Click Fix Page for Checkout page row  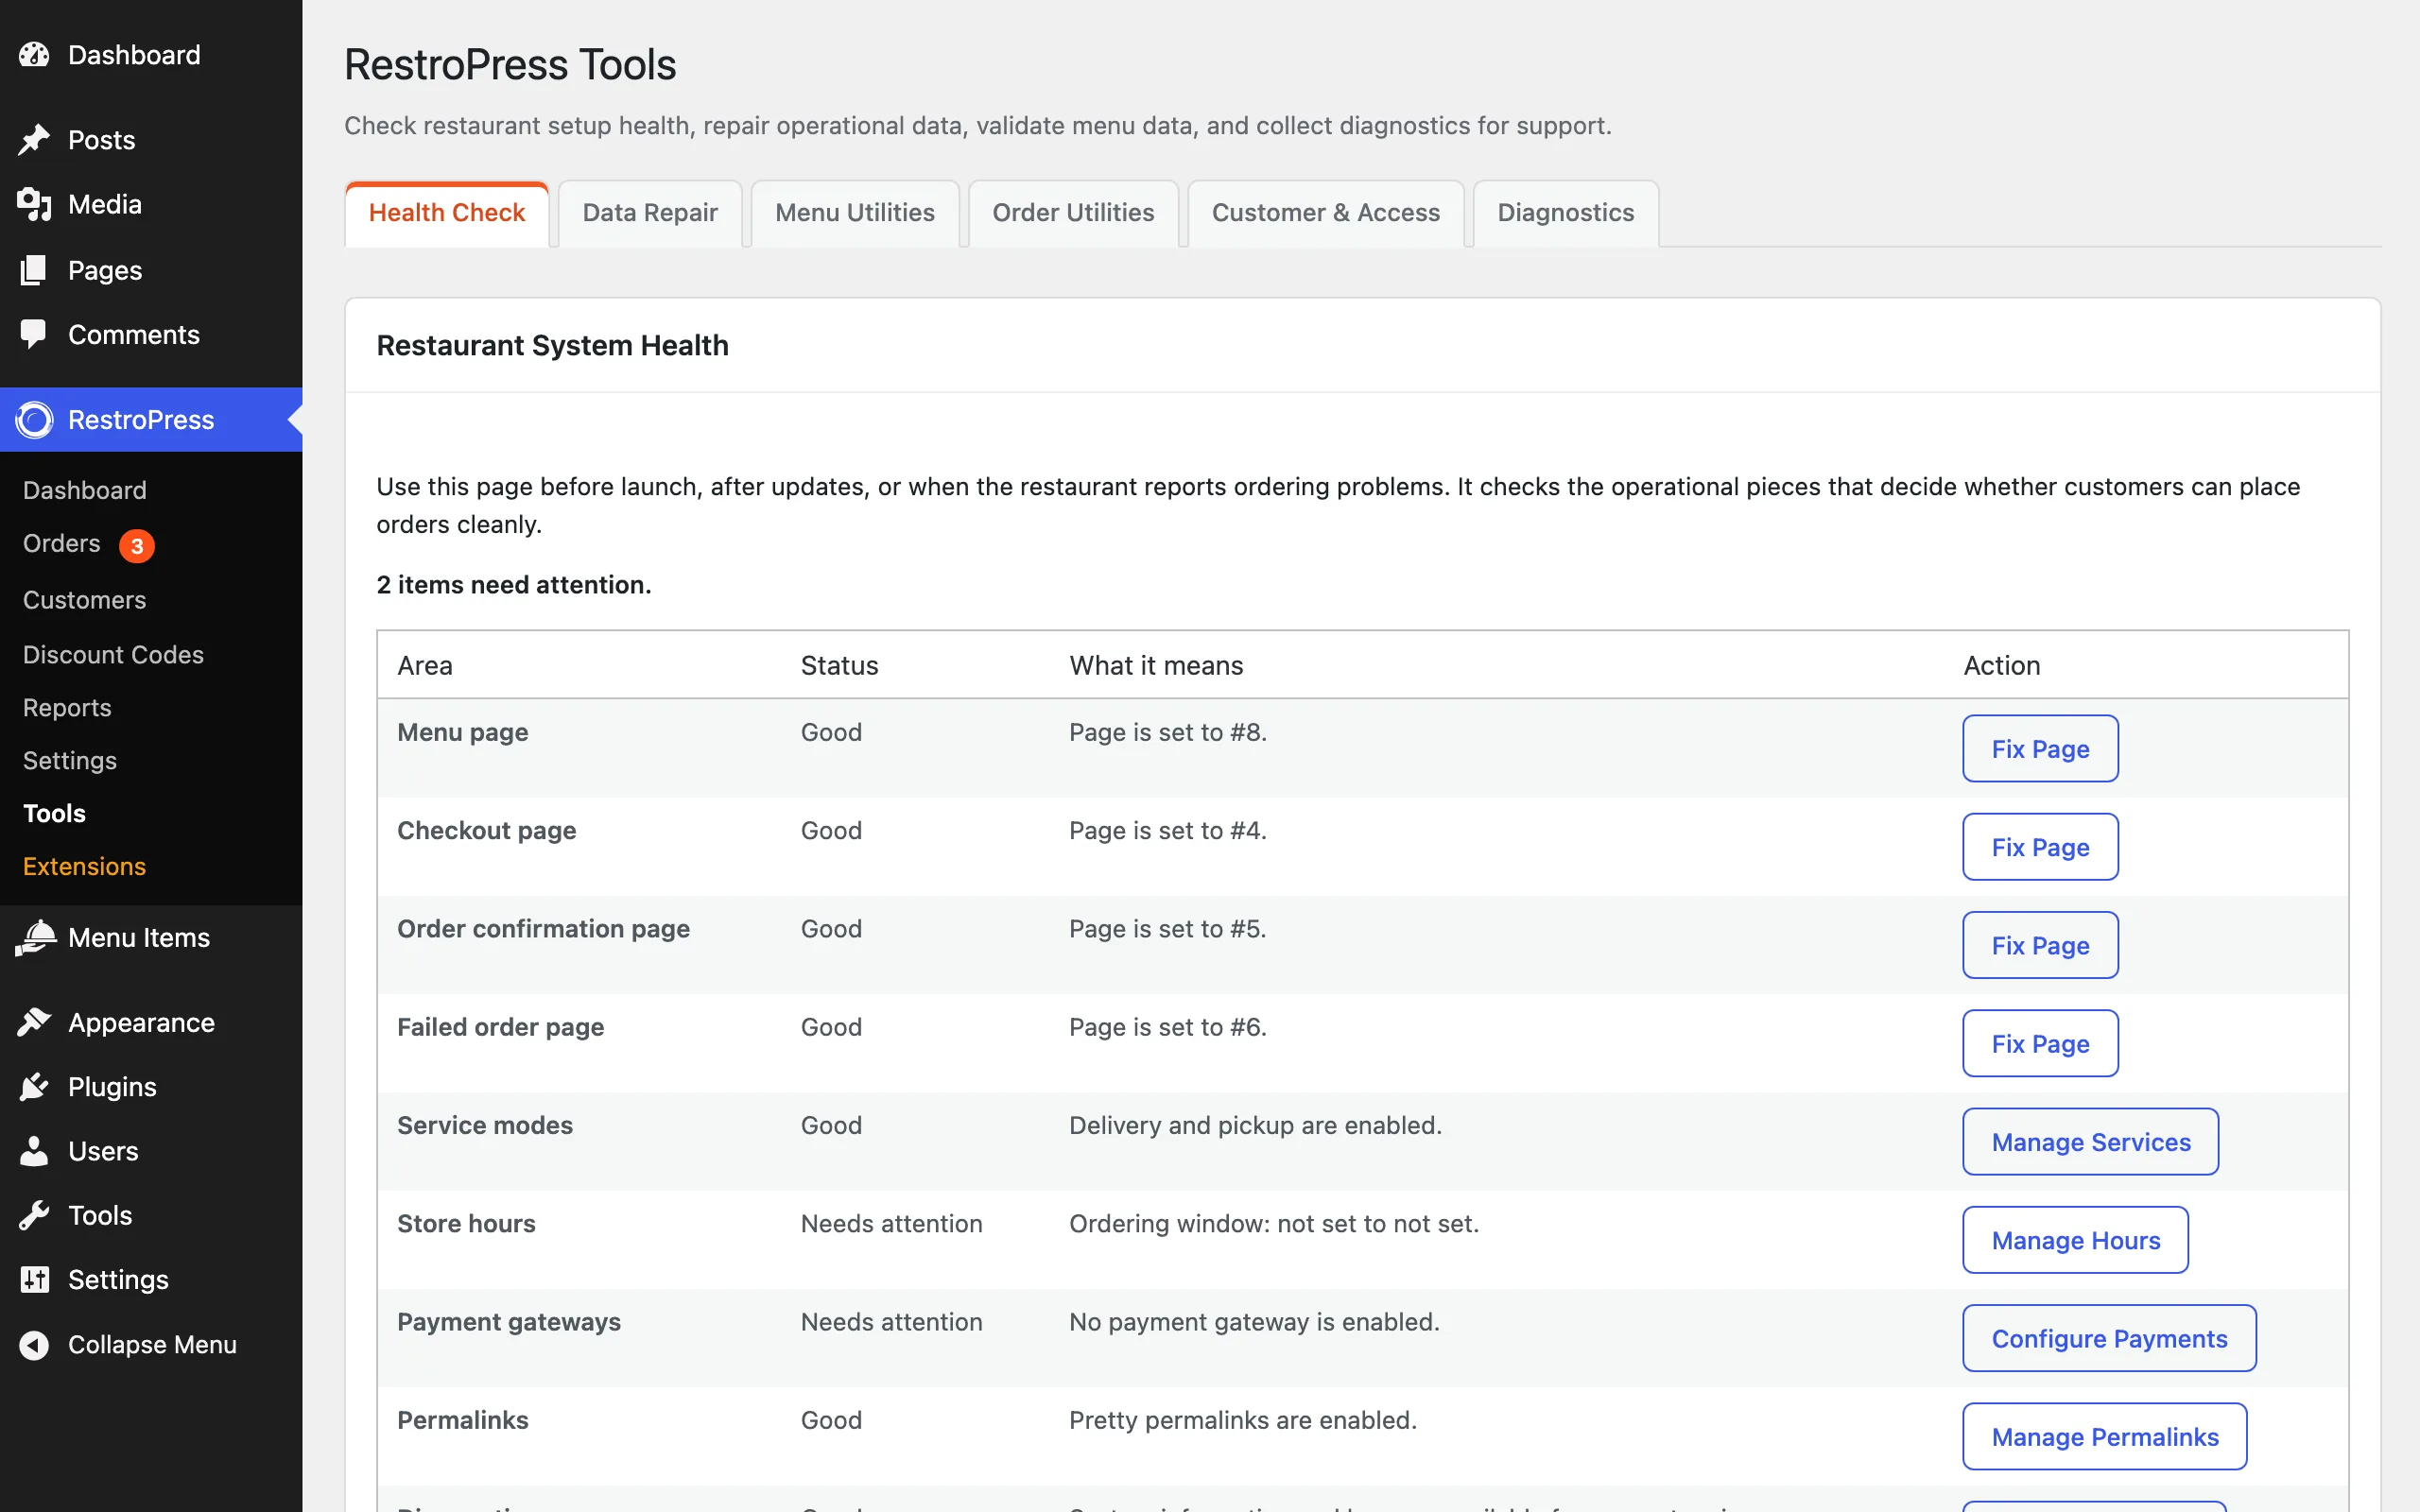click(2040, 847)
